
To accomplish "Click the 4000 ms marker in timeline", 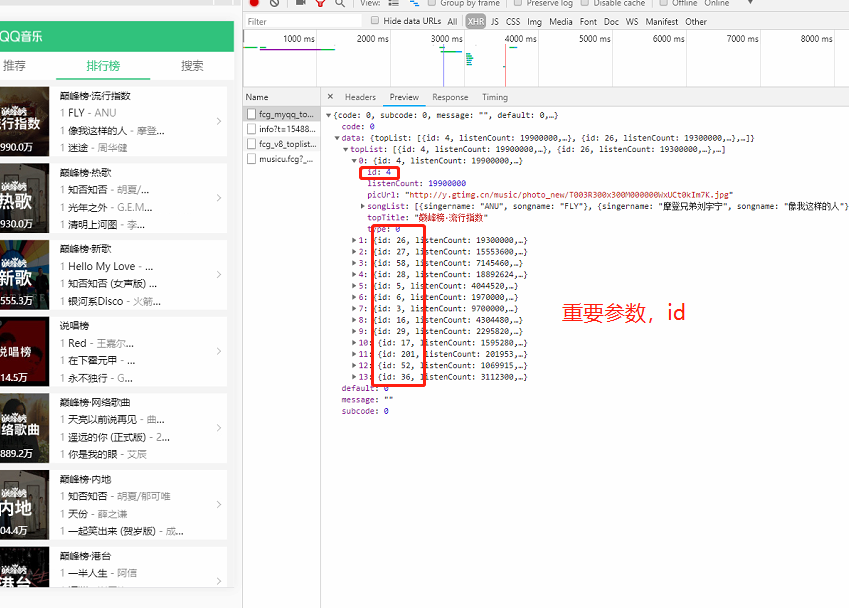I will (x=520, y=39).
